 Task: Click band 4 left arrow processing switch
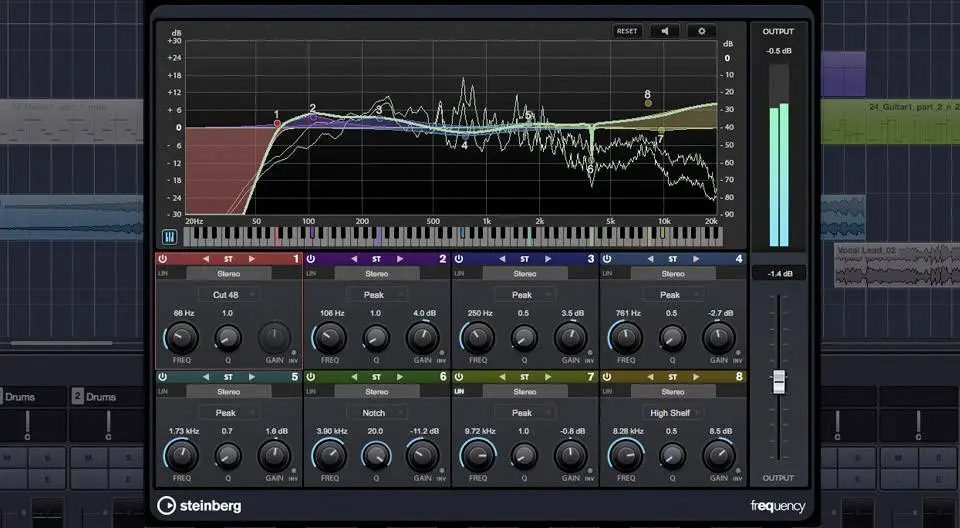click(650, 259)
